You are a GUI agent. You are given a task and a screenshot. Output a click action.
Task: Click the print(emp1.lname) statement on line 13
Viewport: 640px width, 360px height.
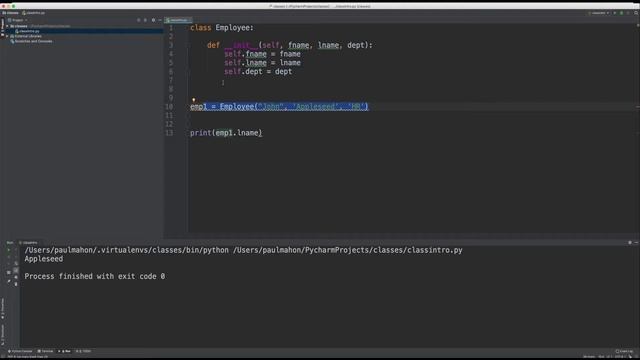pyautogui.click(x=226, y=133)
